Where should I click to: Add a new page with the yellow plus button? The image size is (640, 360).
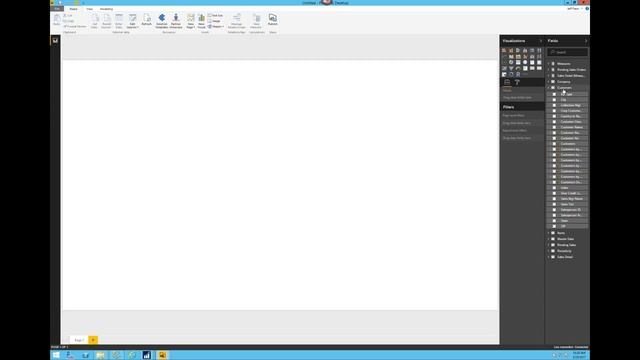93,340
